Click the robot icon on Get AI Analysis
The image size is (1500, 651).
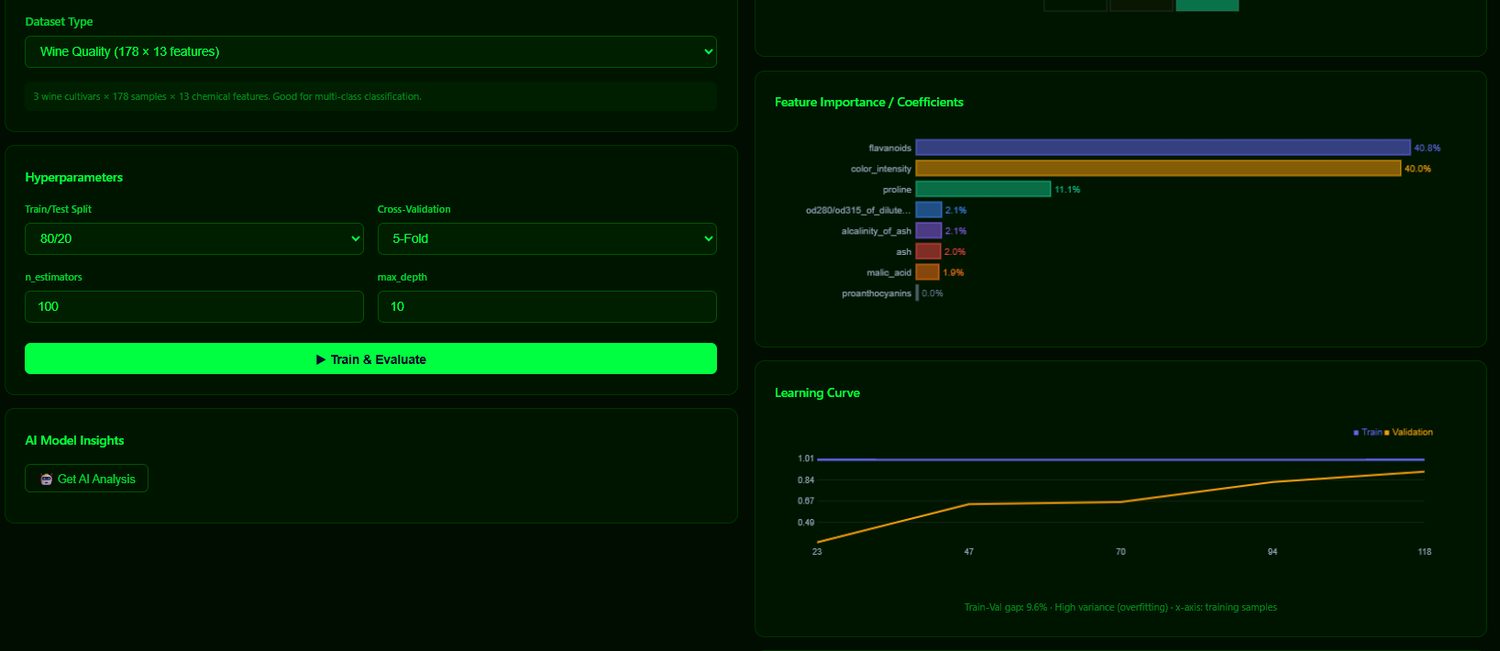[46, 479]
